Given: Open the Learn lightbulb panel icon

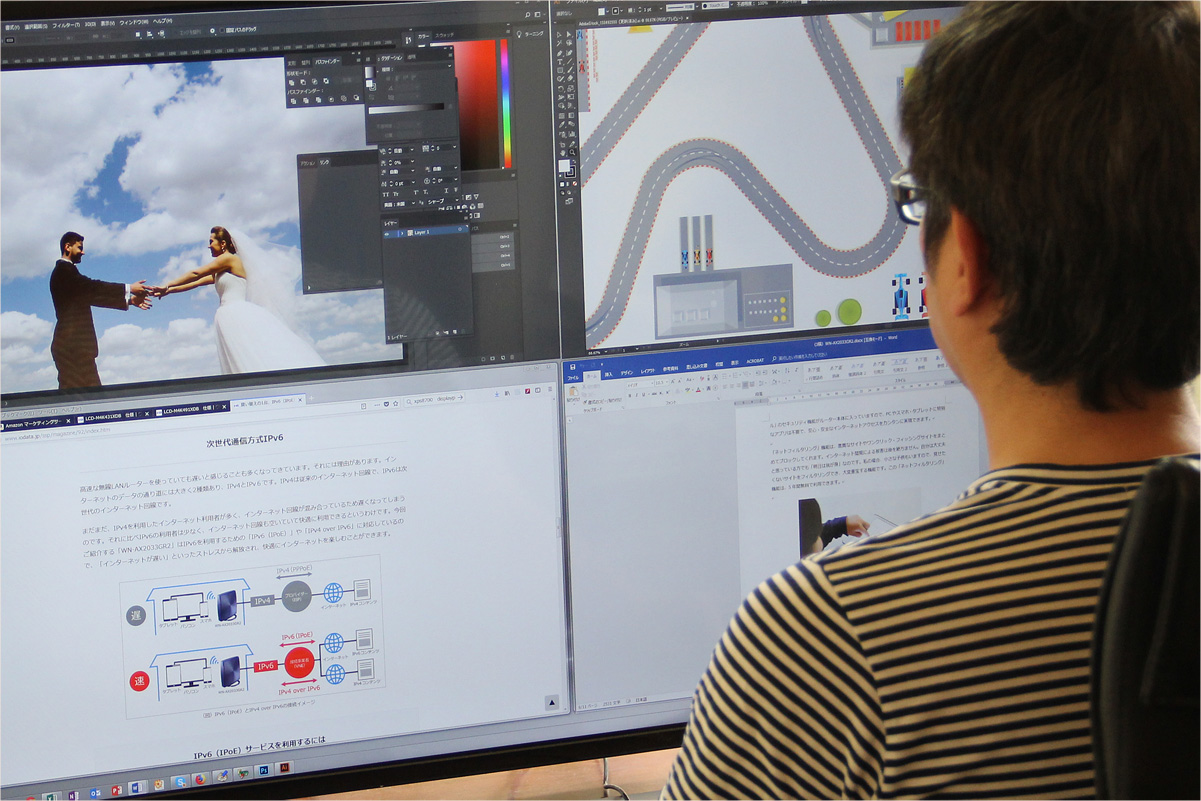Looking at the screenshot, I should 519,34.
